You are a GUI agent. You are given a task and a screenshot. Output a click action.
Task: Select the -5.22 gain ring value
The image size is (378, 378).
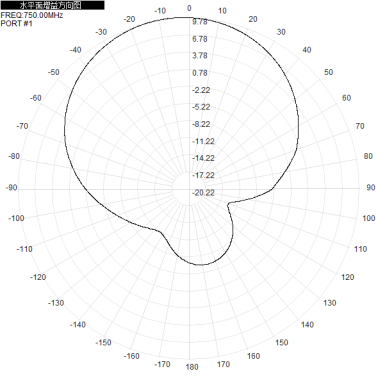(201, 107)
